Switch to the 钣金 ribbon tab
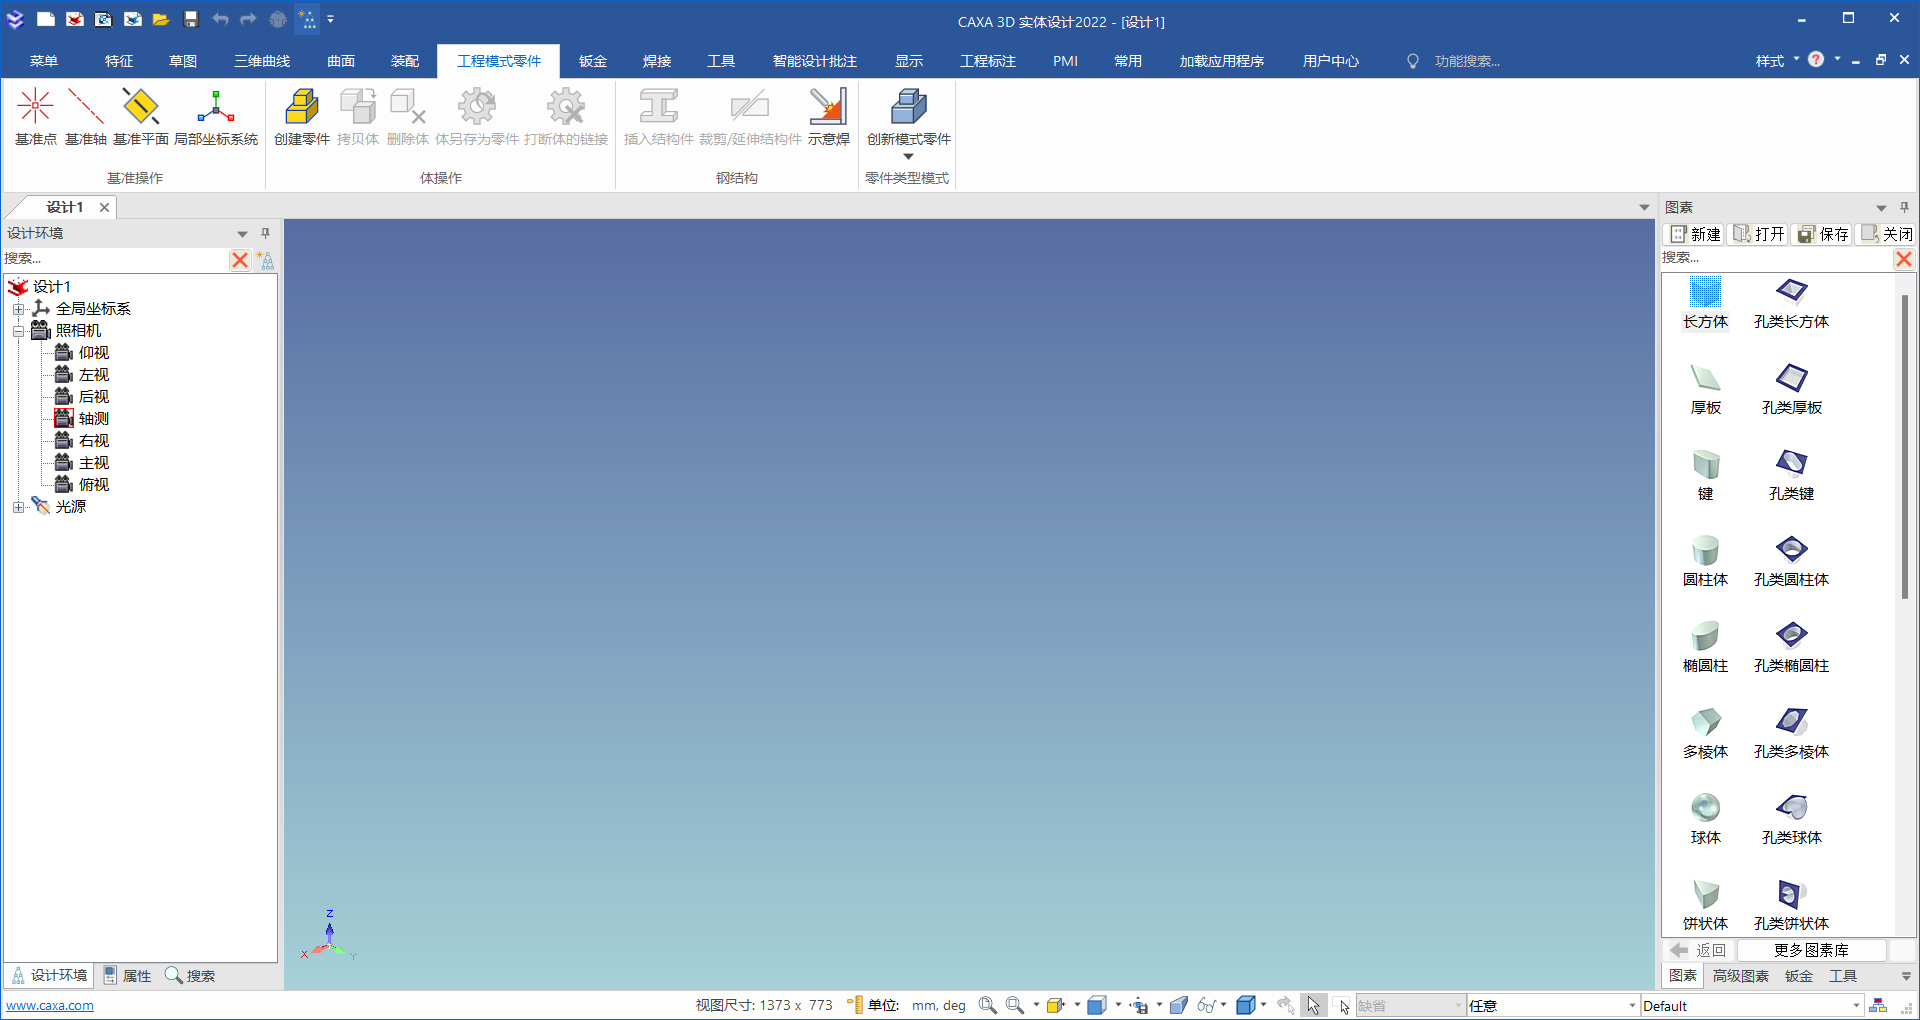1920x1020 pixels. click(592, 61)
